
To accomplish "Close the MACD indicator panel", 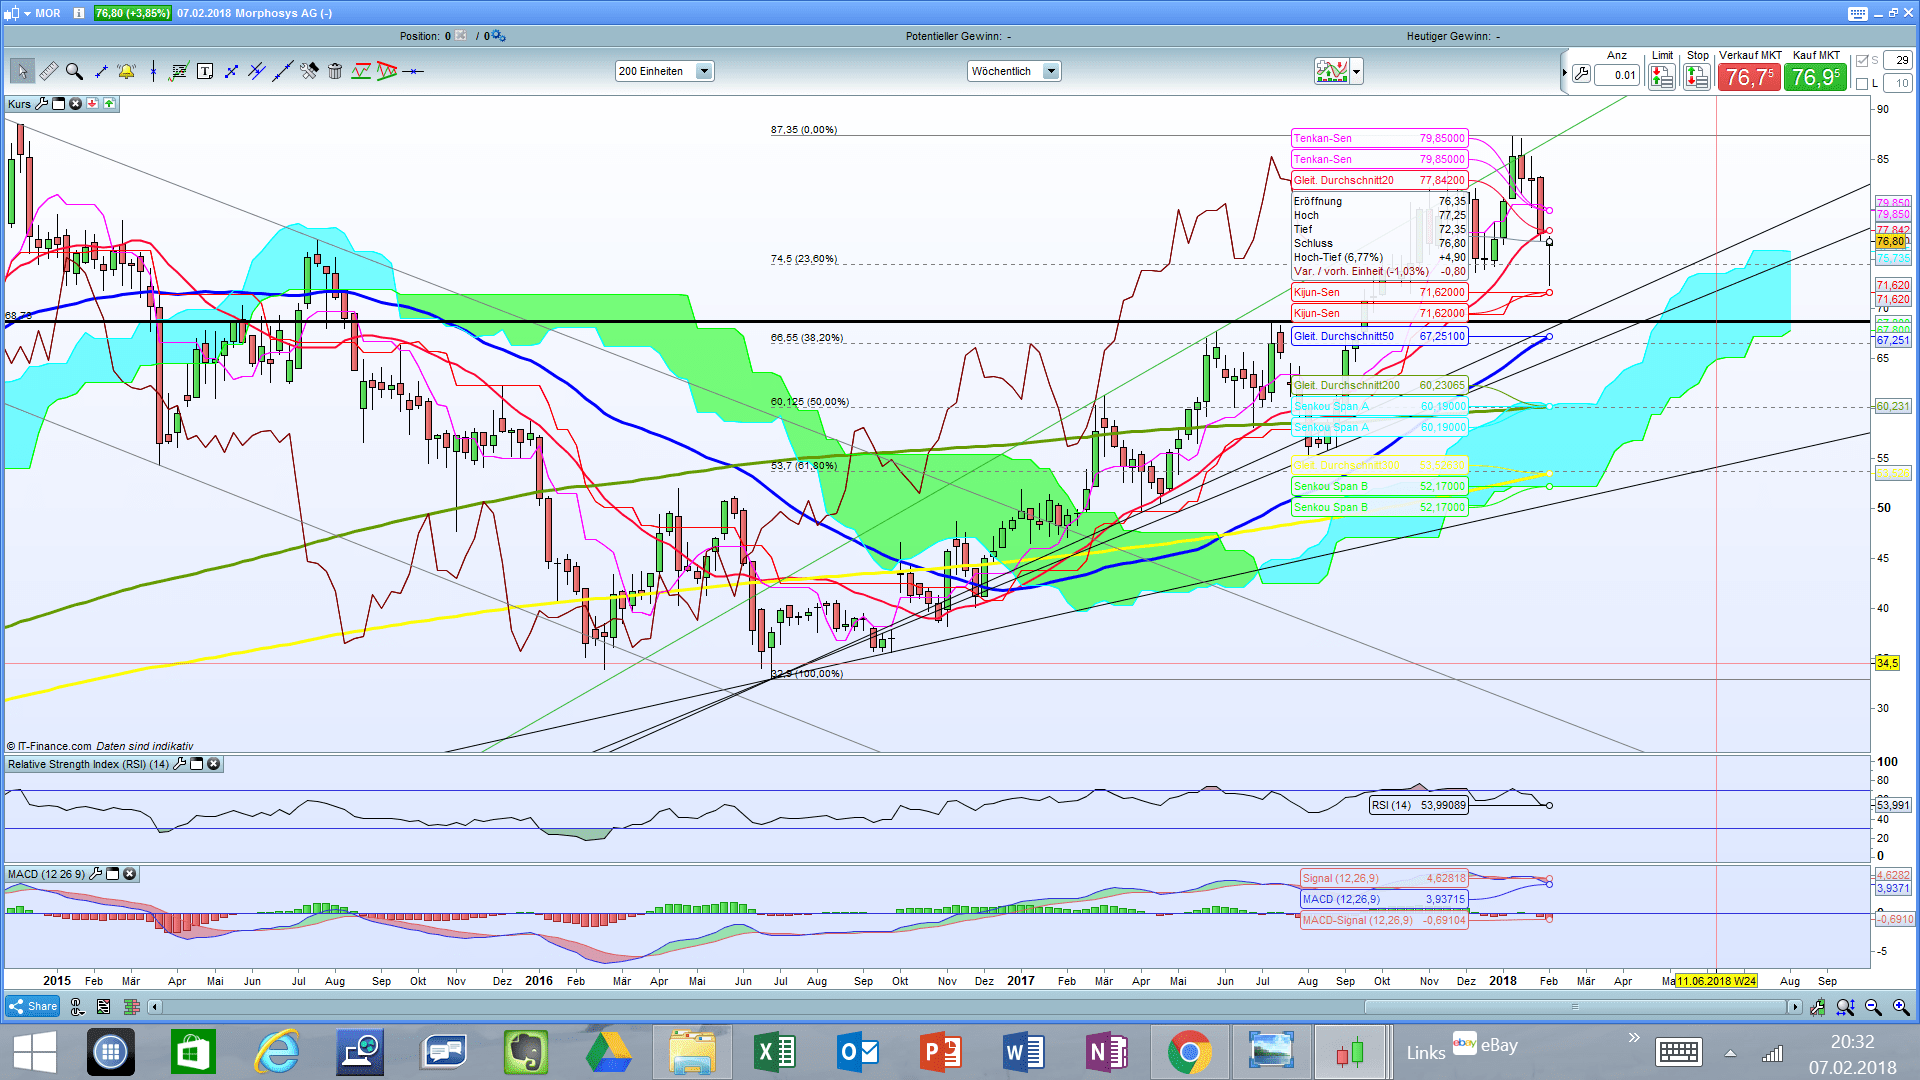I will tap(130, 874).
